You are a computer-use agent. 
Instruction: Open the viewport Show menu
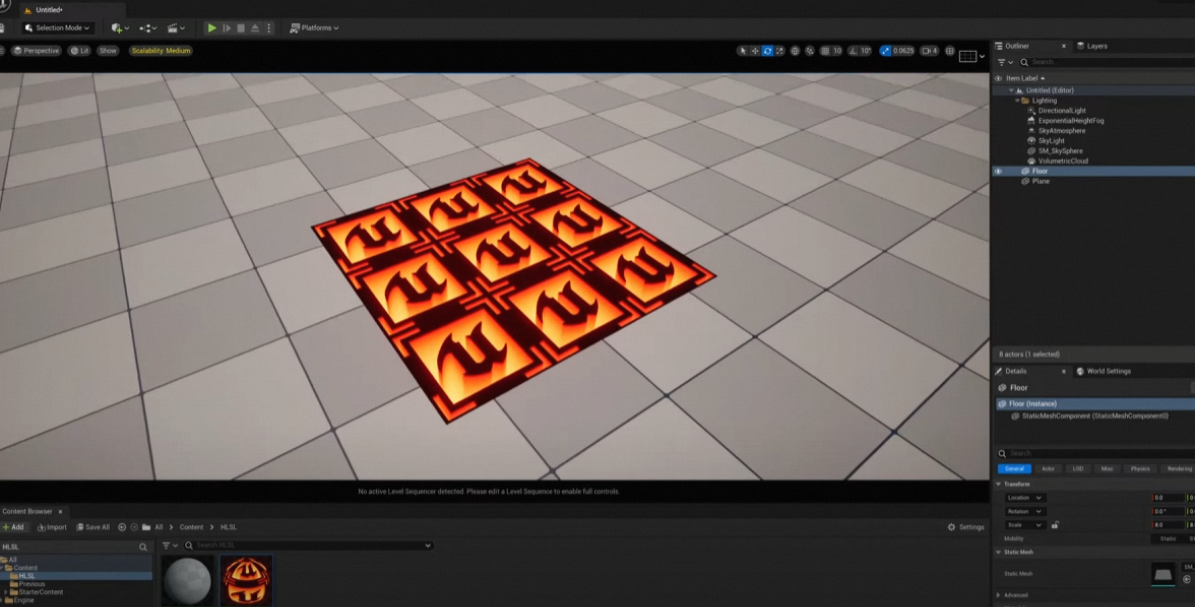[107, 50]
